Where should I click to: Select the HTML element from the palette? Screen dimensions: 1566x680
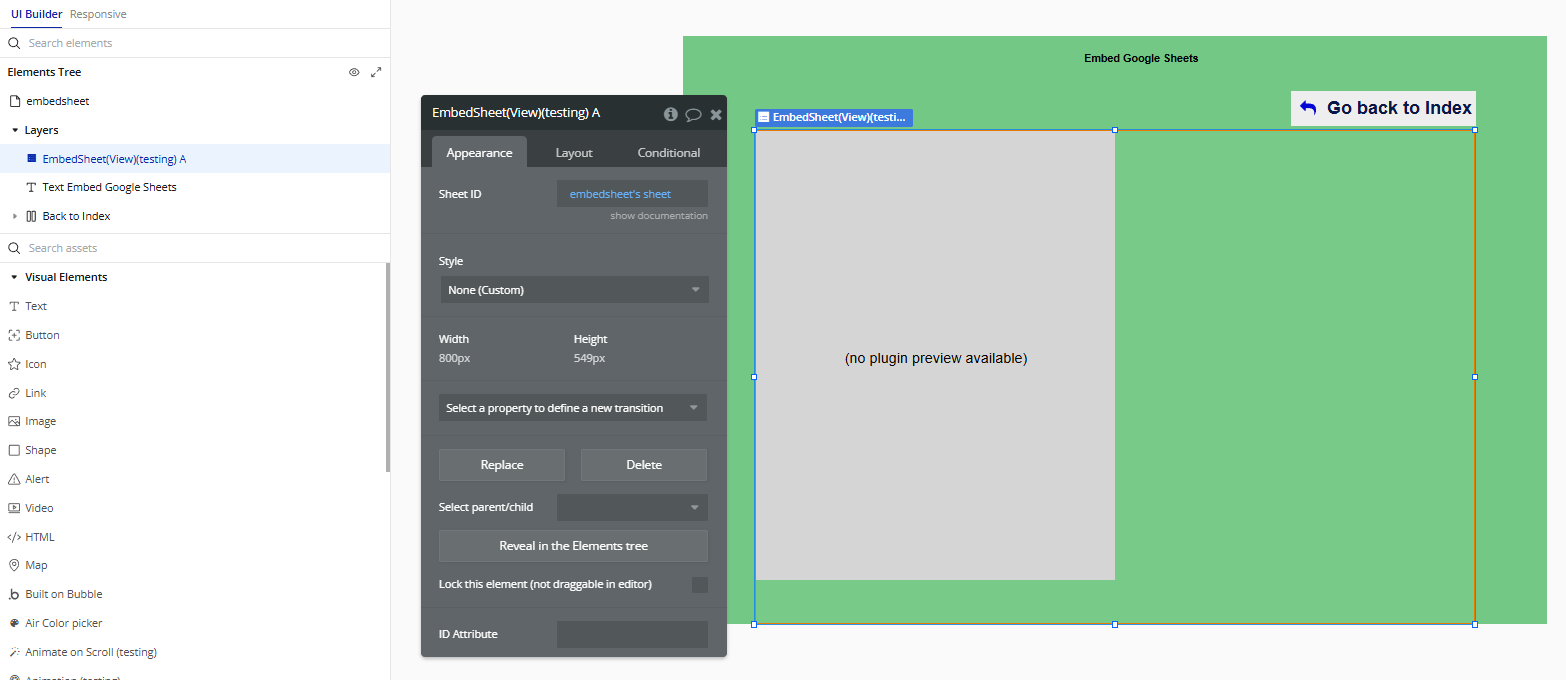[x=40, y=537]
